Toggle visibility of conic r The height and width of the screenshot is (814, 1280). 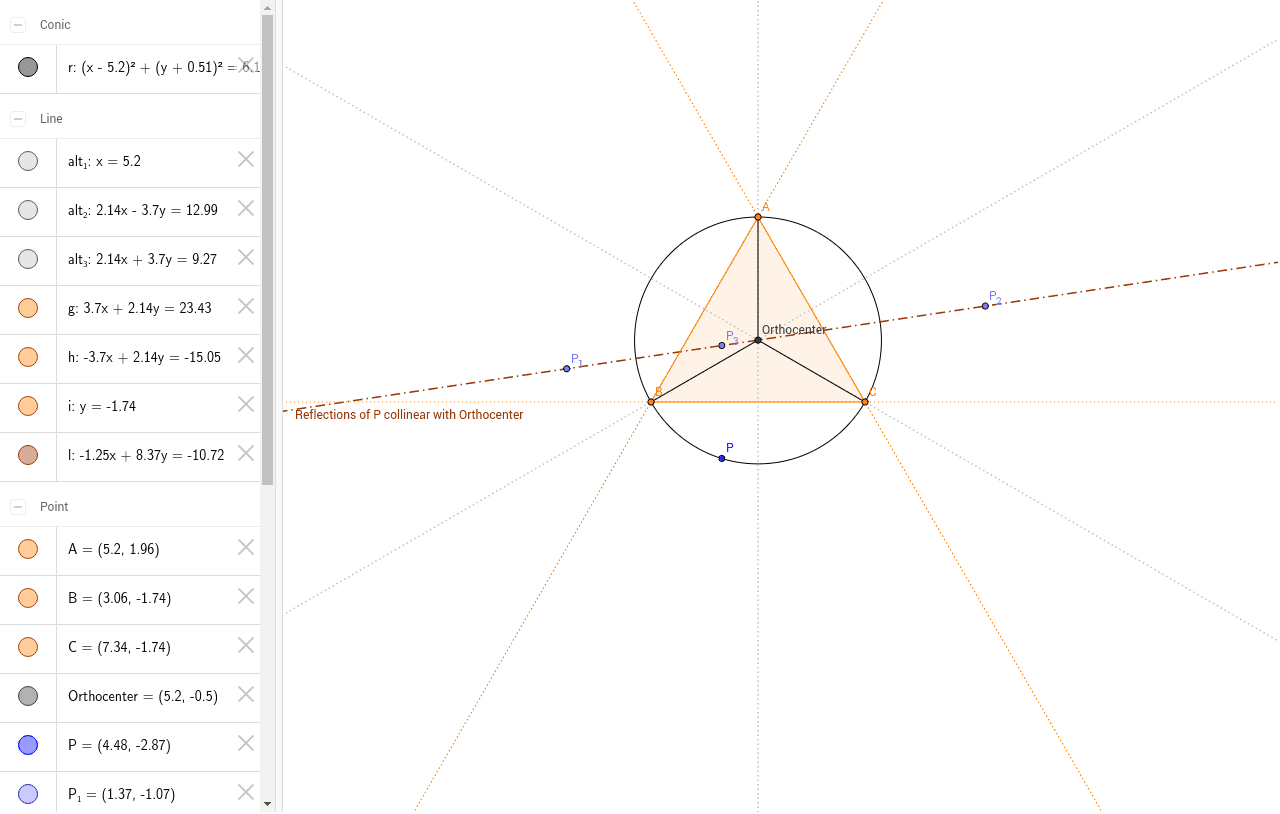(28, 68)
